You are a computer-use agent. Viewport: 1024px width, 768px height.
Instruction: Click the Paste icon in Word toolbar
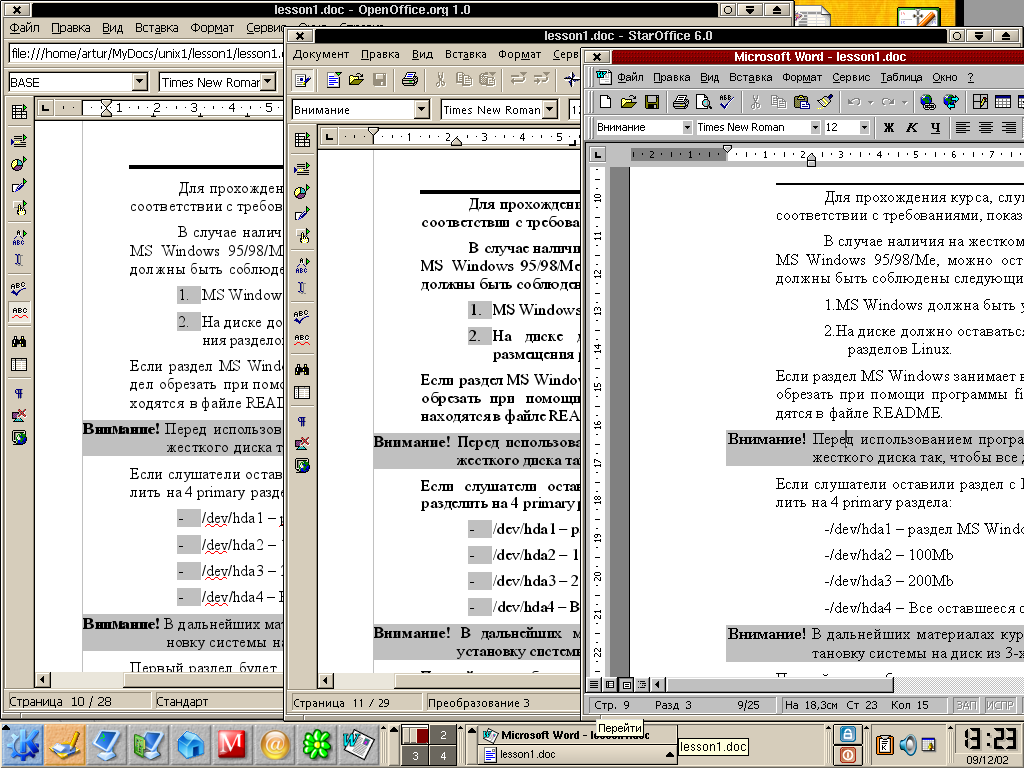(x=801, y=102)
